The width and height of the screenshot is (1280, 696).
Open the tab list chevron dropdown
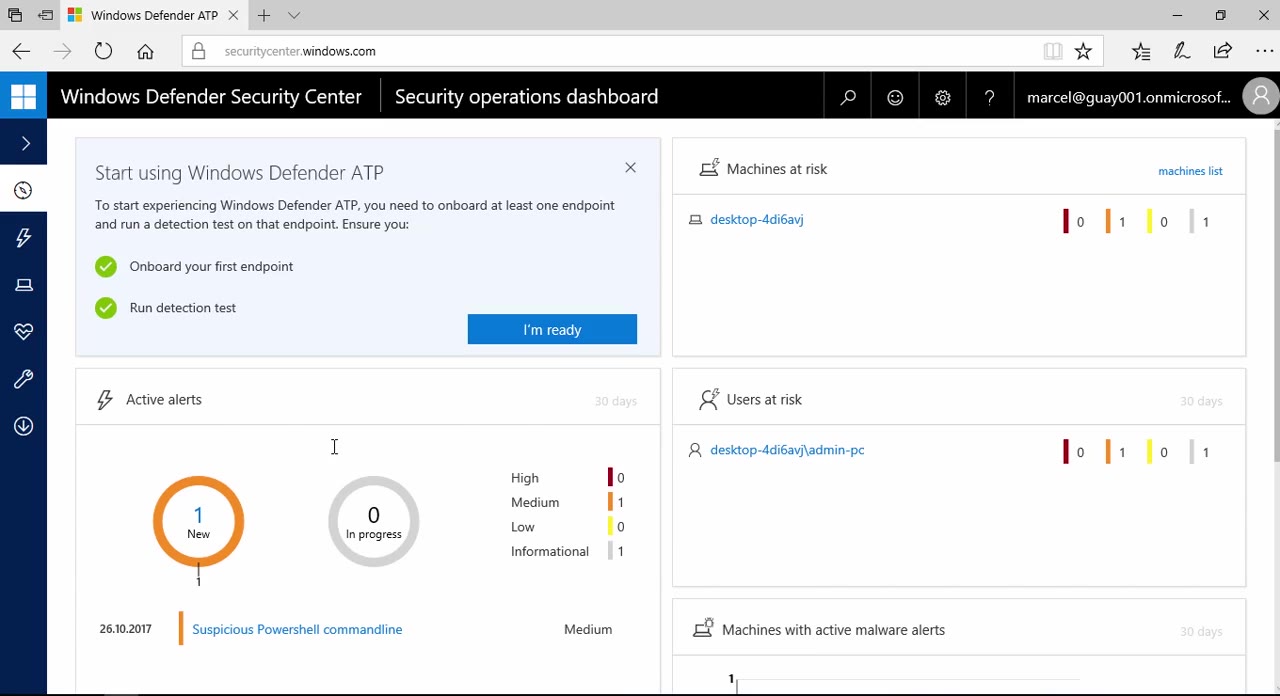291,15
